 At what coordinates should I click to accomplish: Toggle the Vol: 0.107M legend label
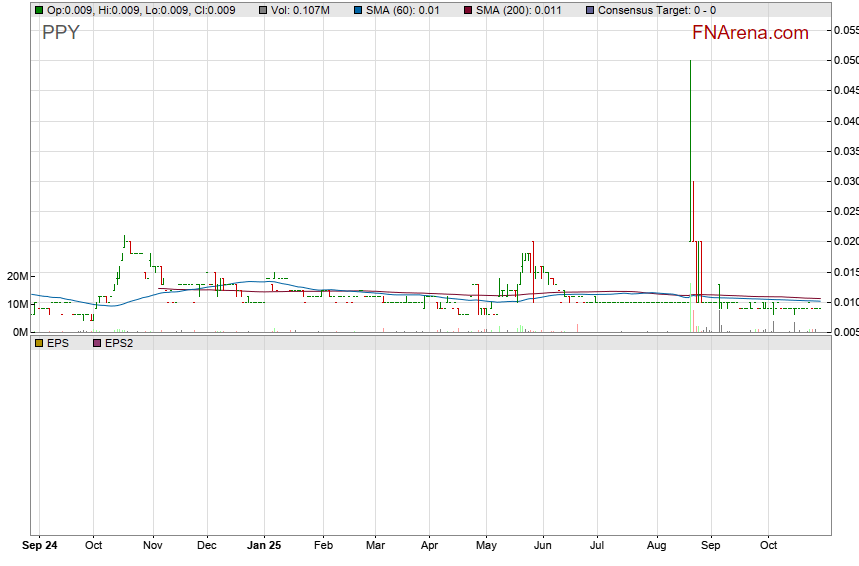click(300, 10)
